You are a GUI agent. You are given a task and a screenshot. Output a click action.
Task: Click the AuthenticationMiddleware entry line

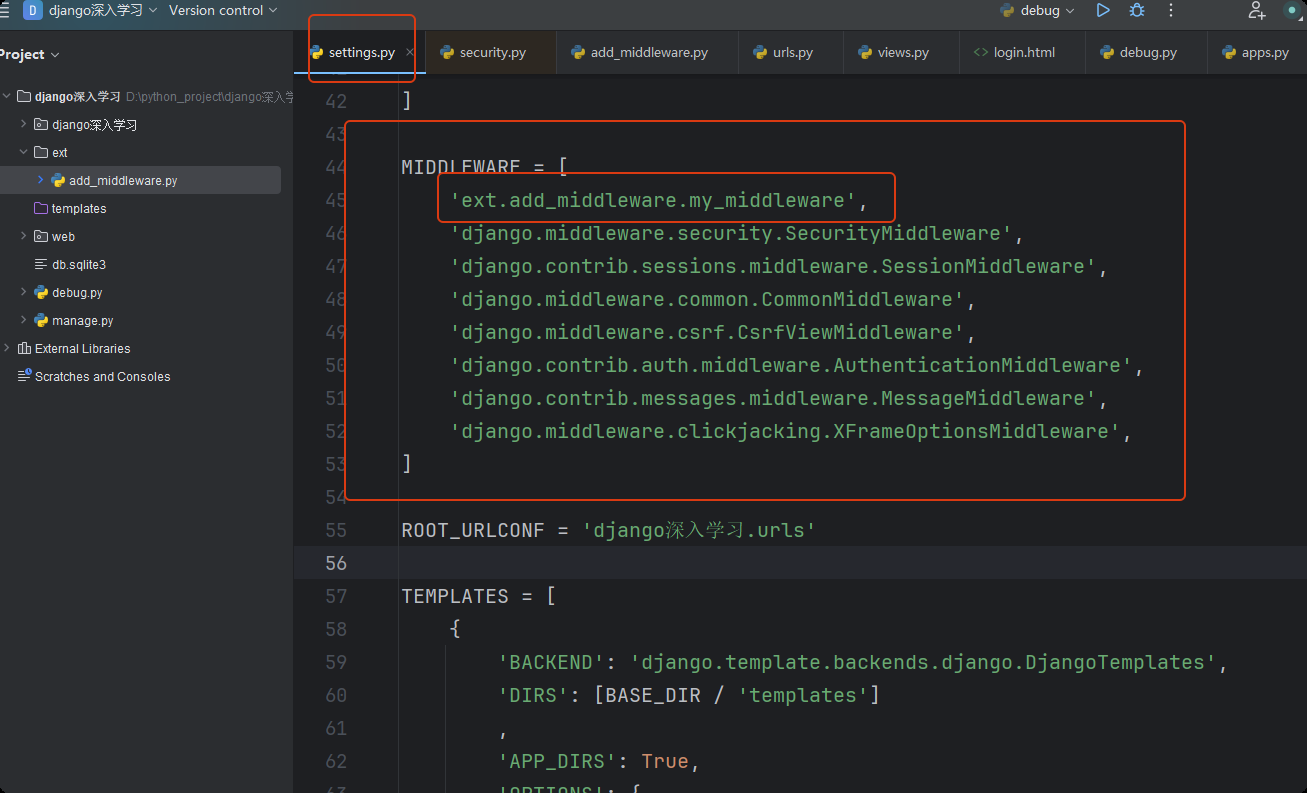click(791, 365)
